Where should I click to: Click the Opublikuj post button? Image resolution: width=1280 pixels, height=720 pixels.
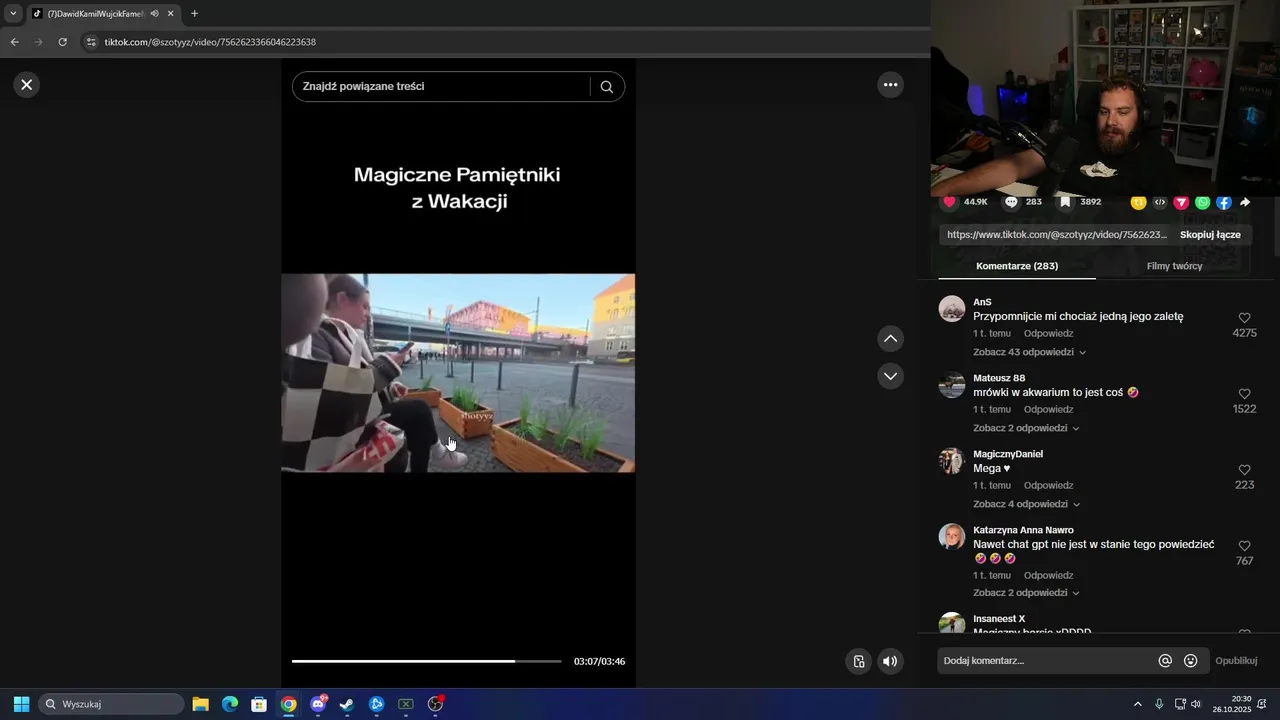(1236, 661)
